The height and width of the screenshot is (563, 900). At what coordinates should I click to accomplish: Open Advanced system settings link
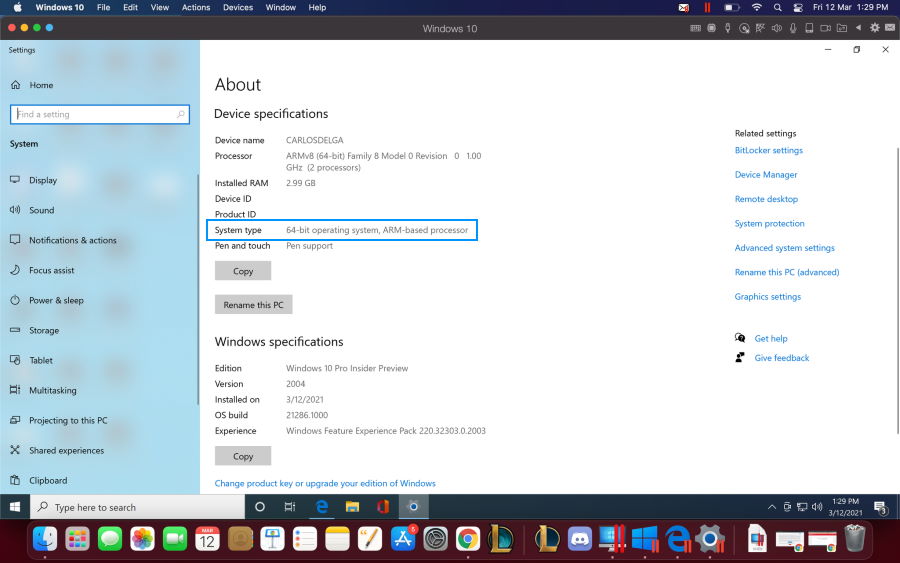click(785, 248)
